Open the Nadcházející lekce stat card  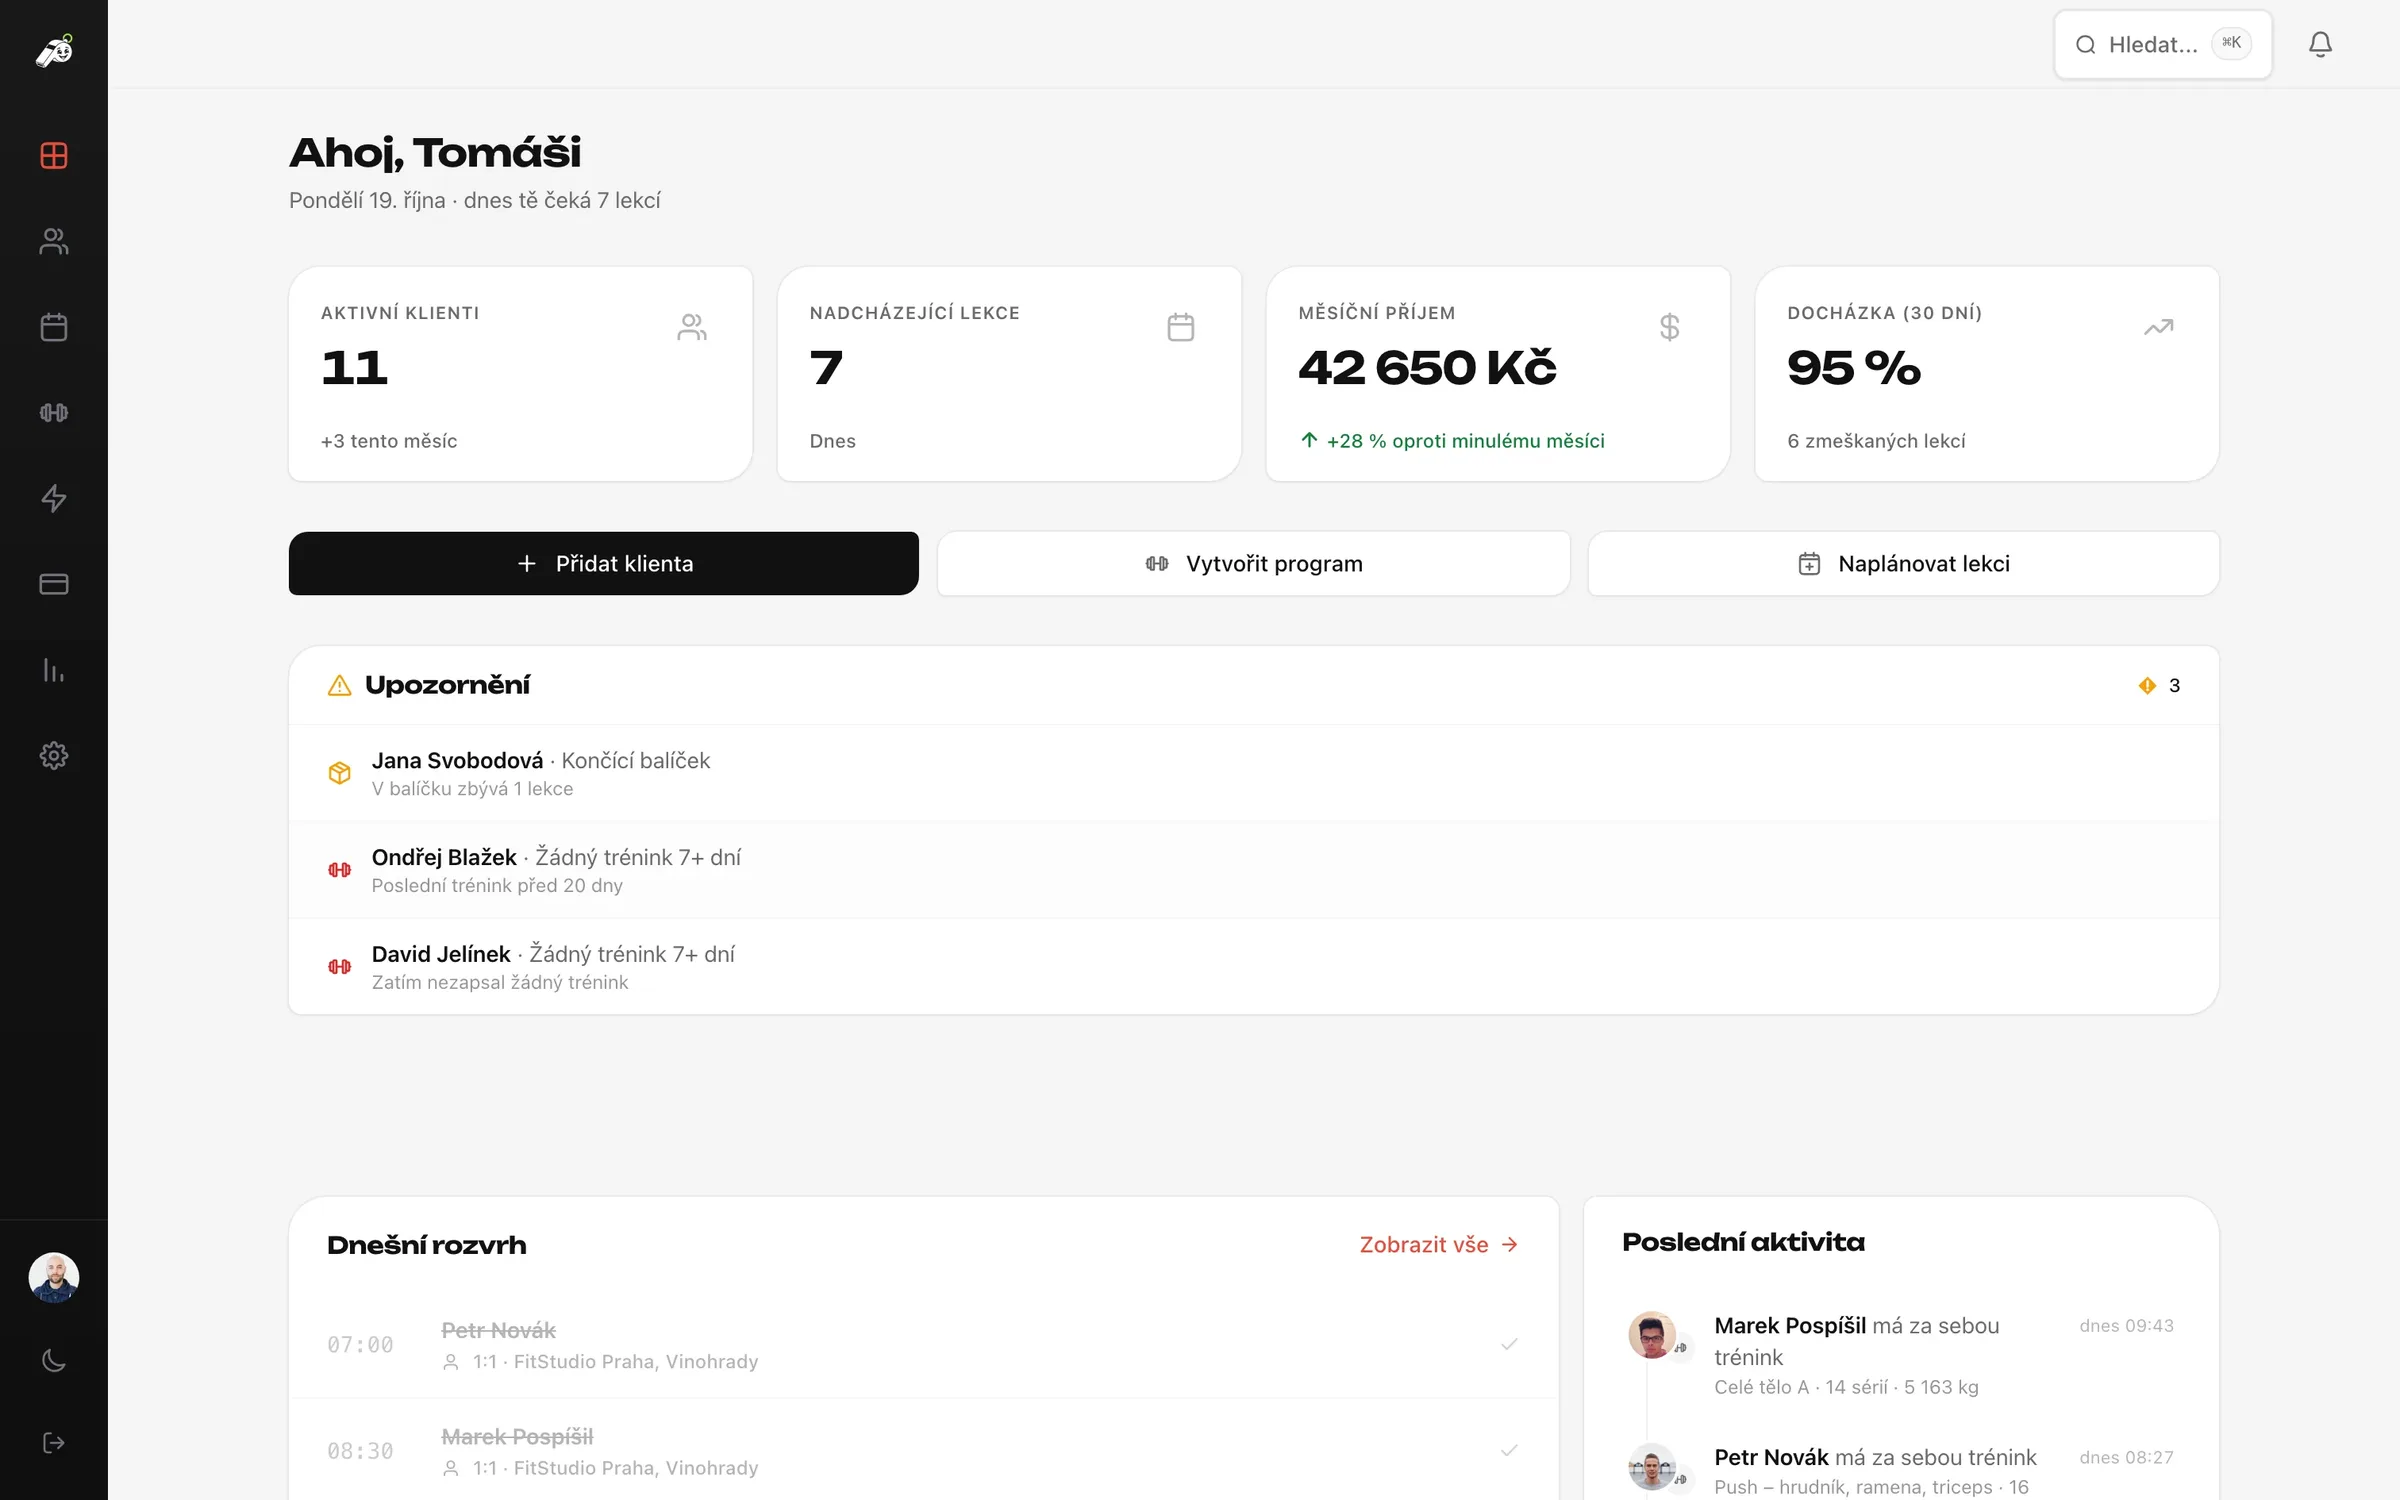pos(1010,374)
